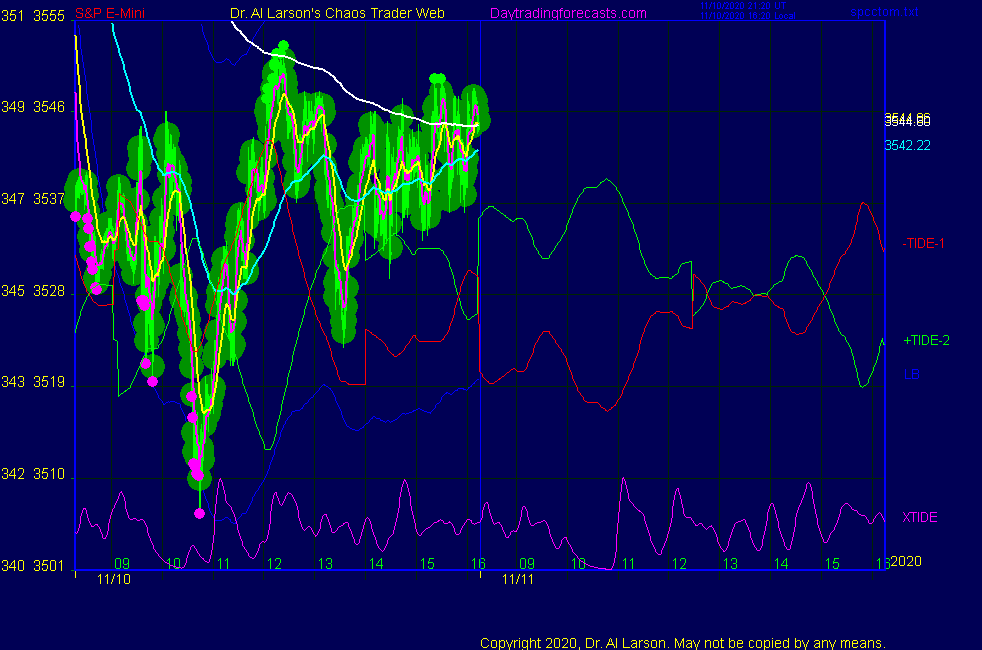This screenshot has height=650, width=982.
Task: Click the S&P E-Mini chart title
Action: click(x=110, y=13)
